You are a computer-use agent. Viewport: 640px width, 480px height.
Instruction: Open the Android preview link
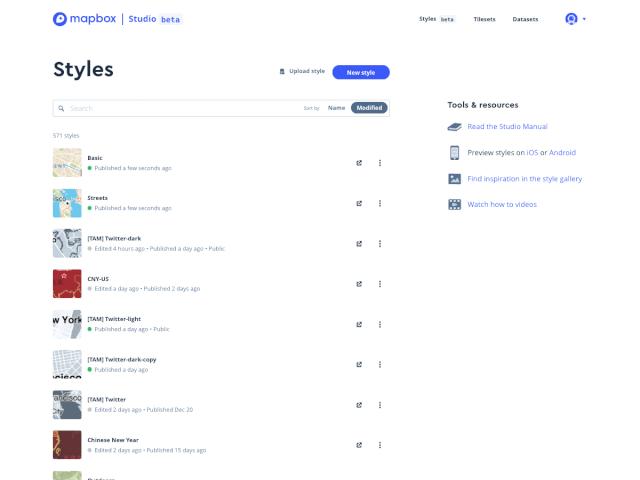pyautogui.click(x=562, y=153)
